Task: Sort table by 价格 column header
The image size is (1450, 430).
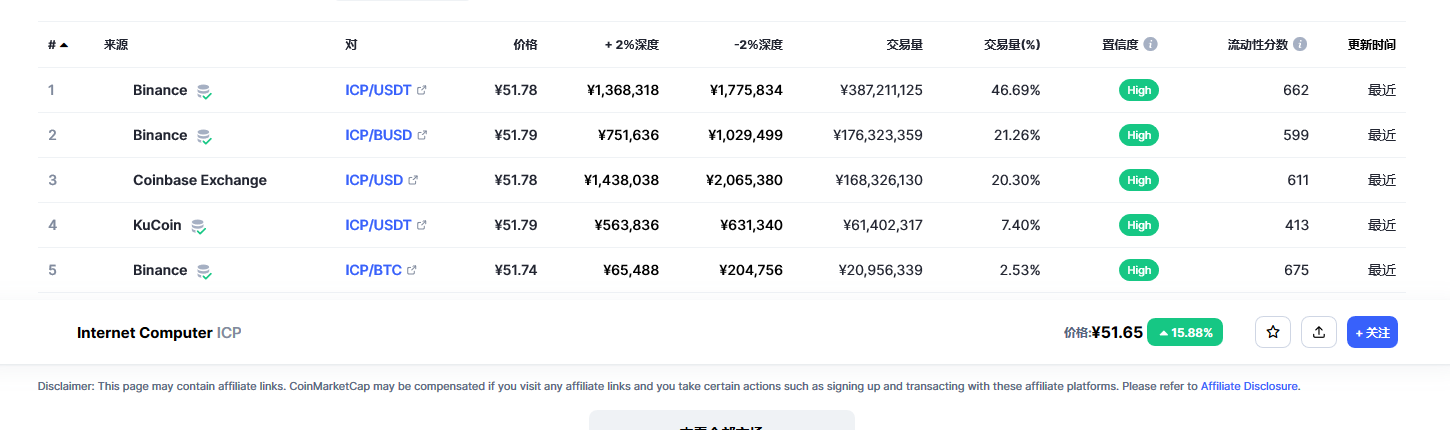Action: click(x=525, y=45)
